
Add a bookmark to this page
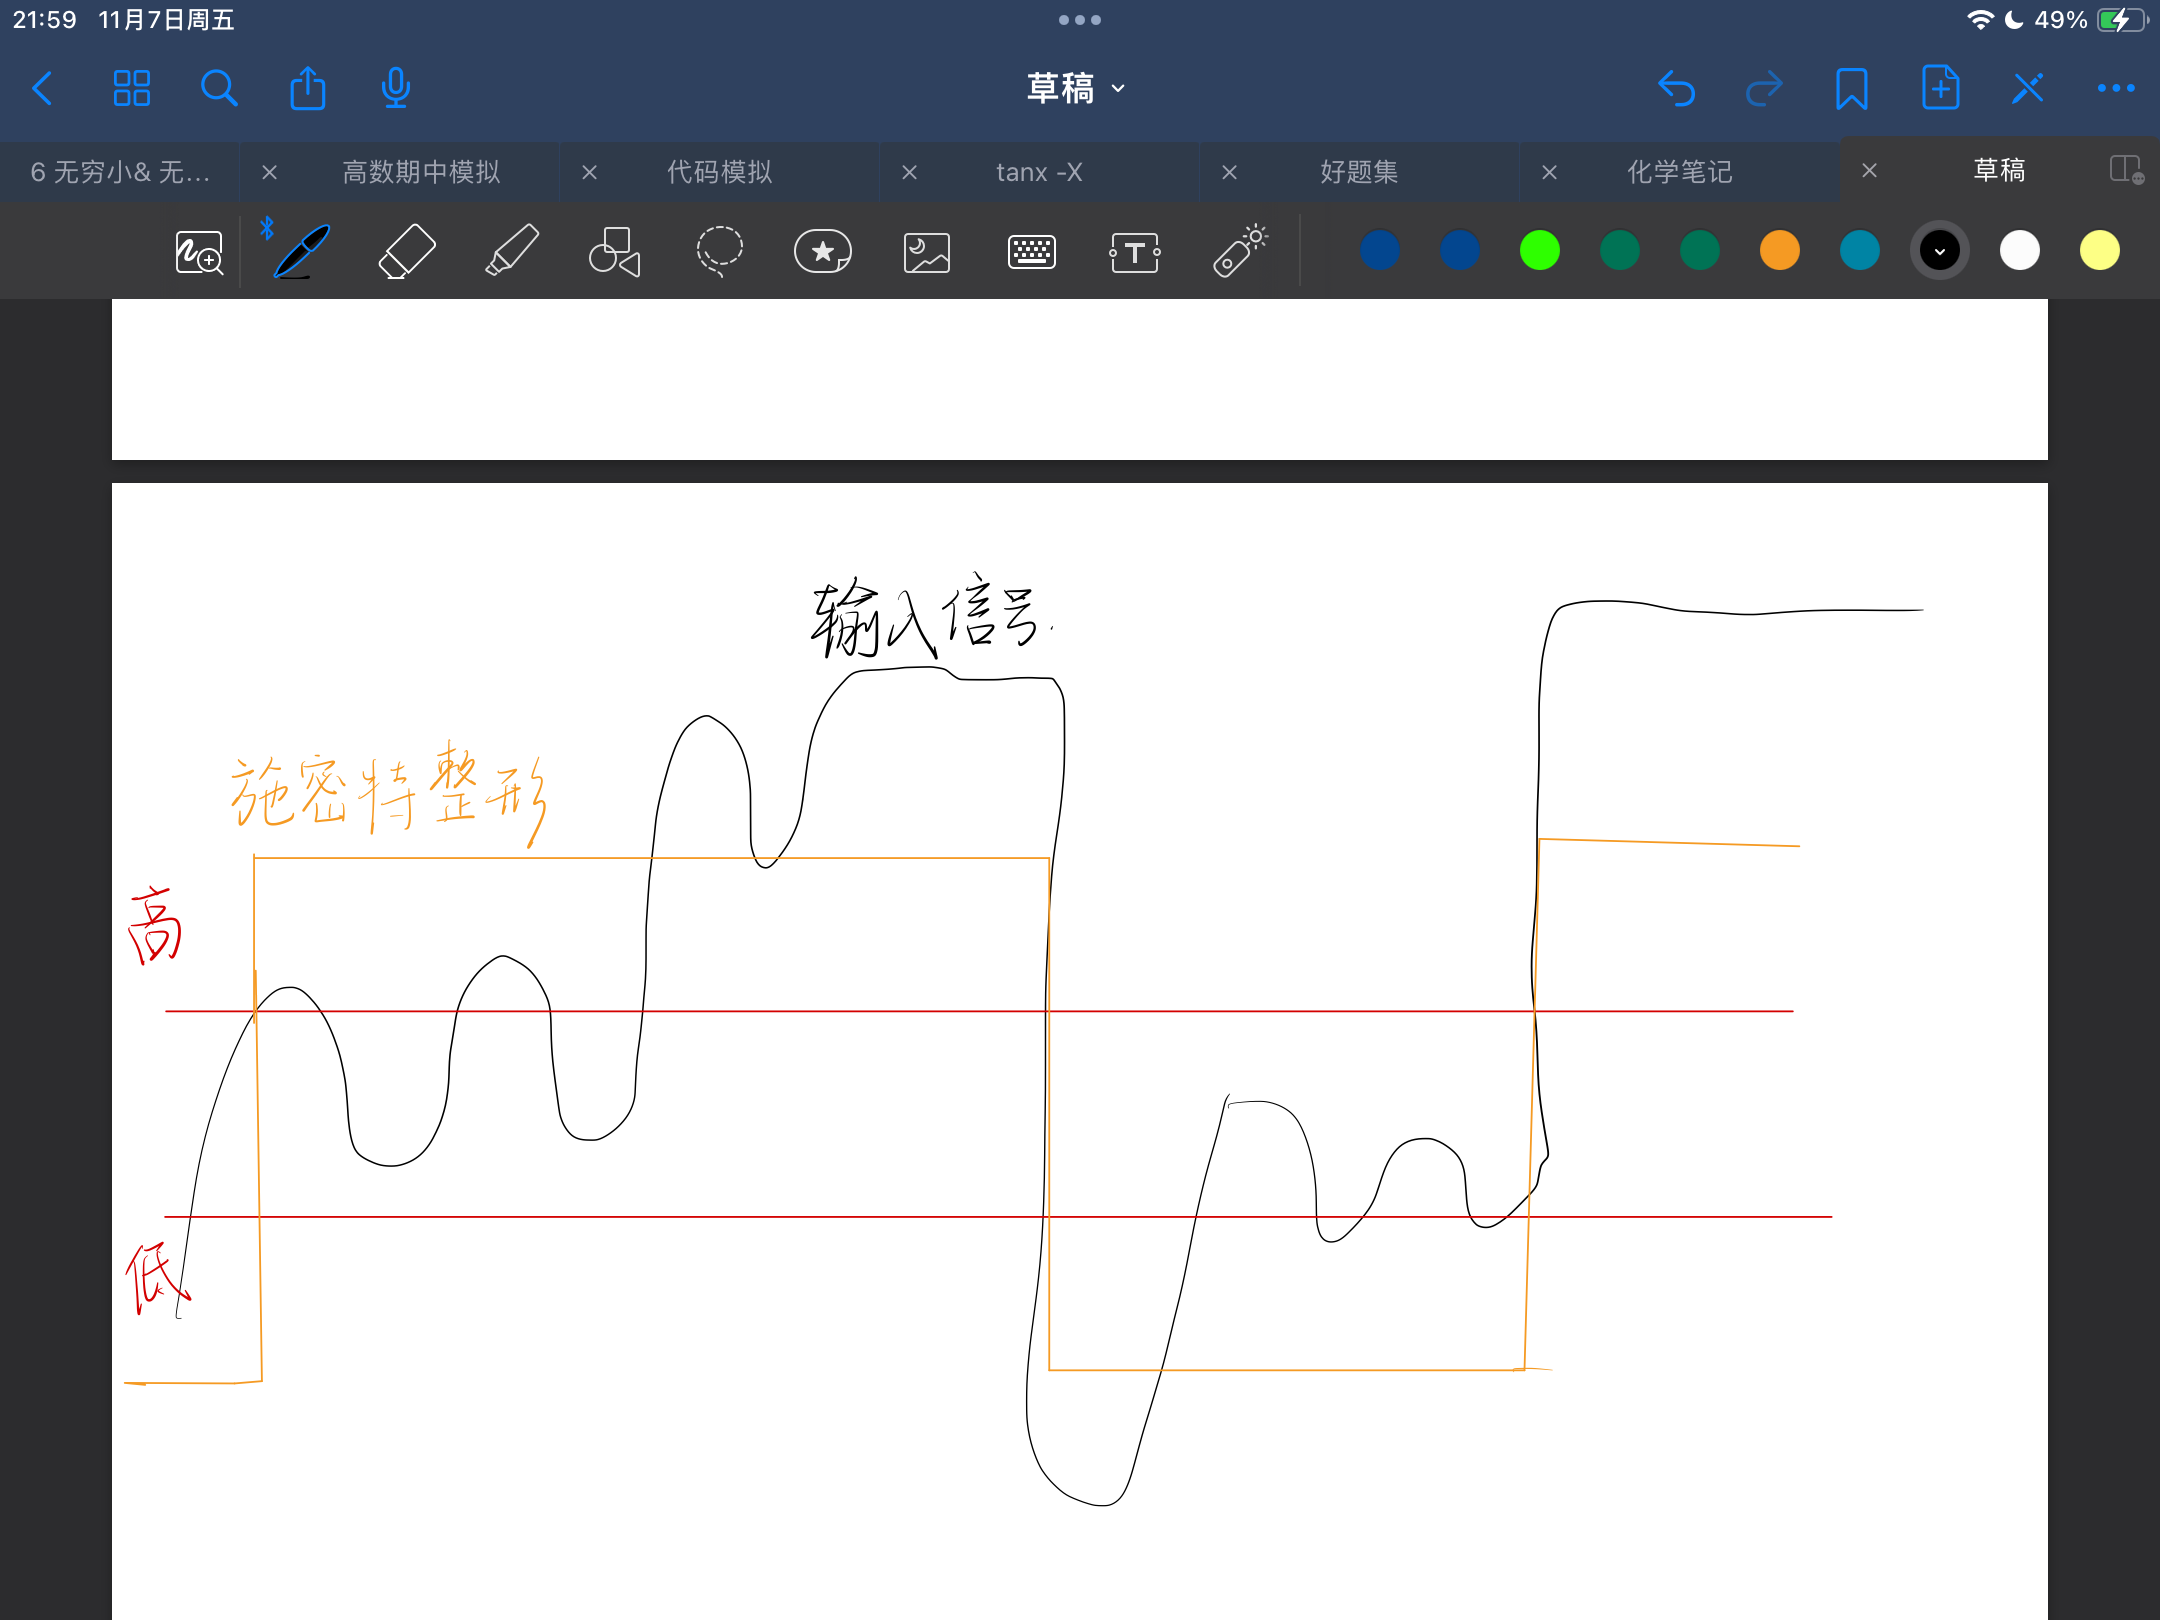coord(1851,88)
